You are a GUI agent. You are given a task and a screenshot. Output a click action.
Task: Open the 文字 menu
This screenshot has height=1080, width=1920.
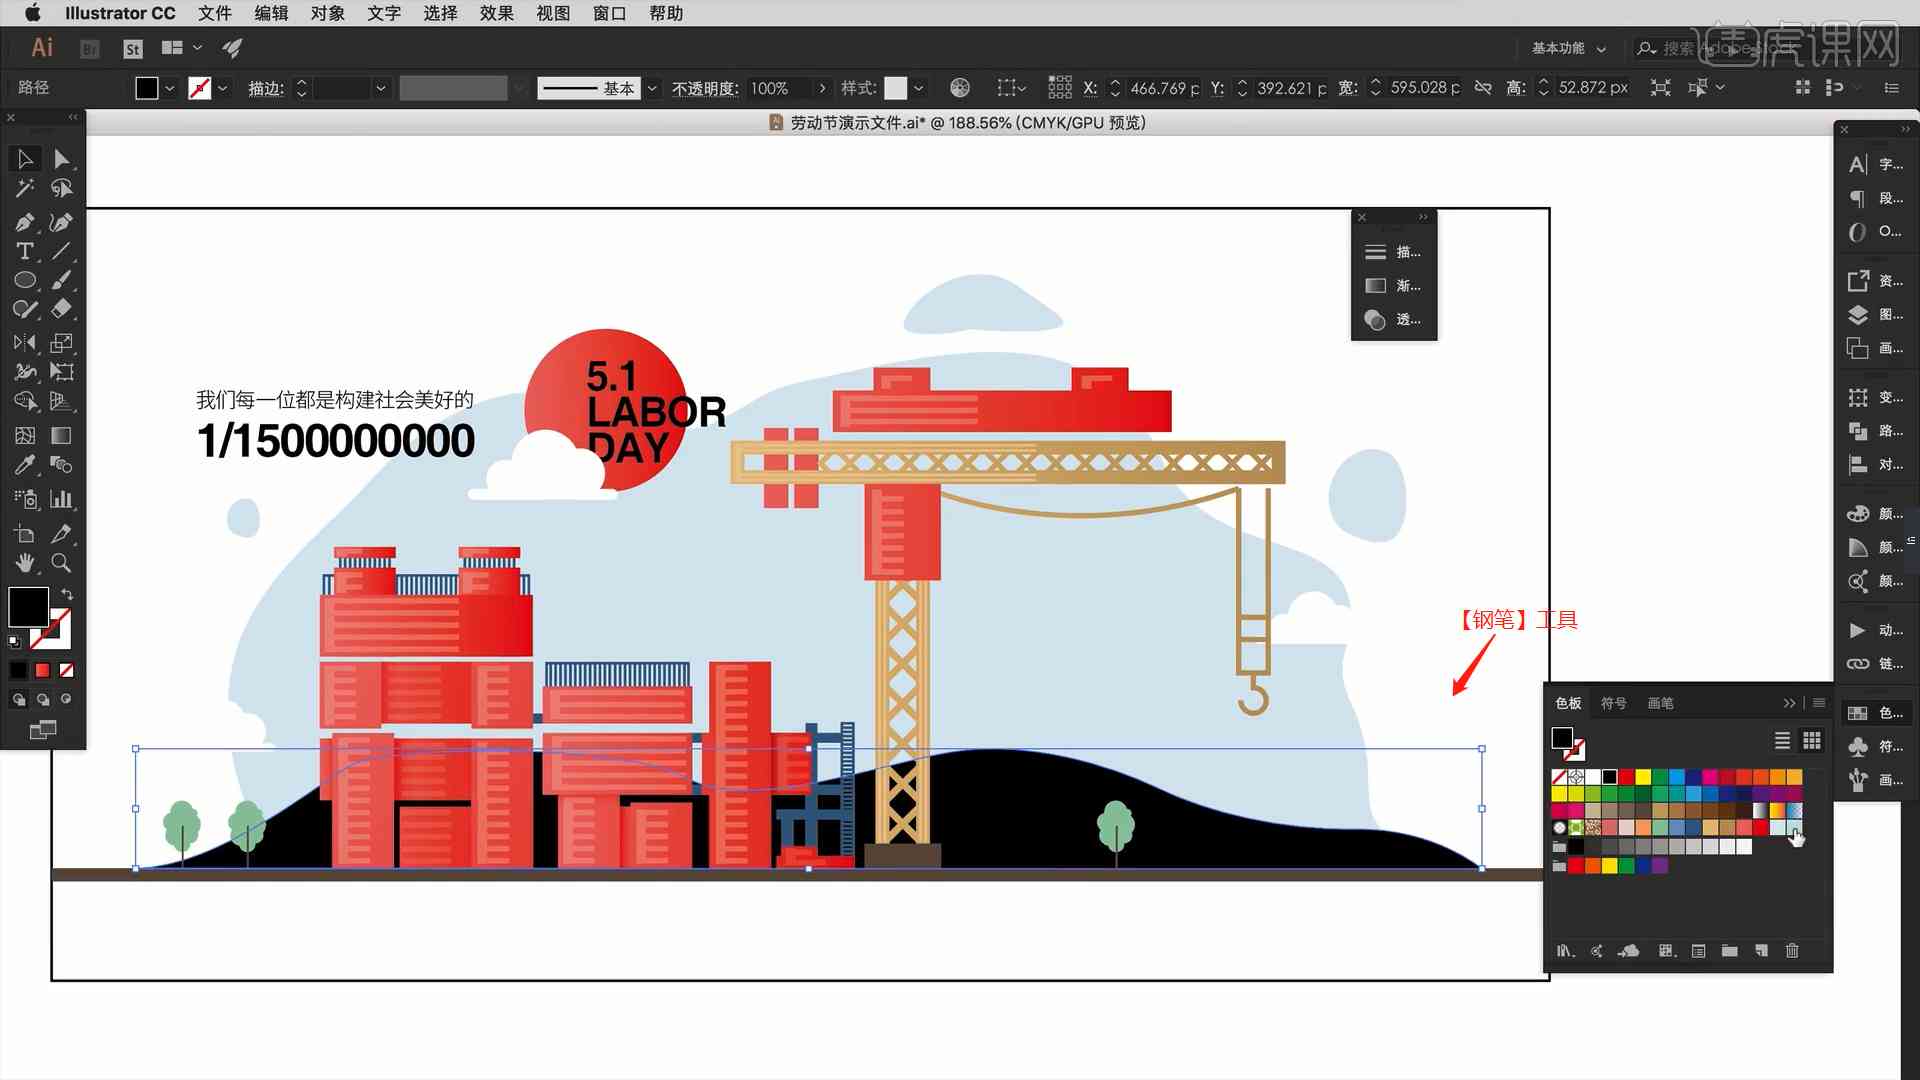[384, 13]
